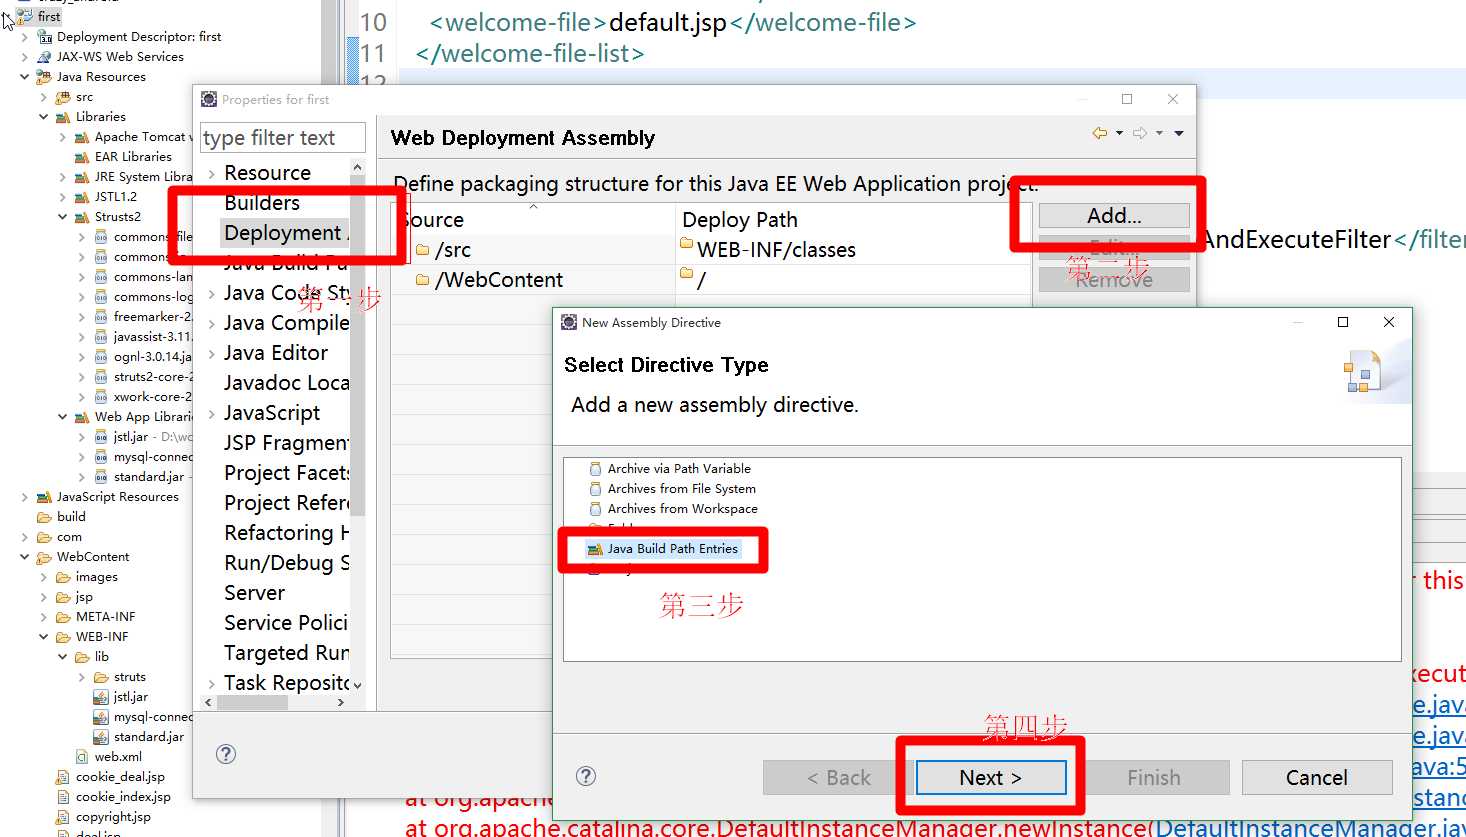Cancel the New Assembly Directive dialog
1466x837 pixels.
click(x=1316, y=778)
